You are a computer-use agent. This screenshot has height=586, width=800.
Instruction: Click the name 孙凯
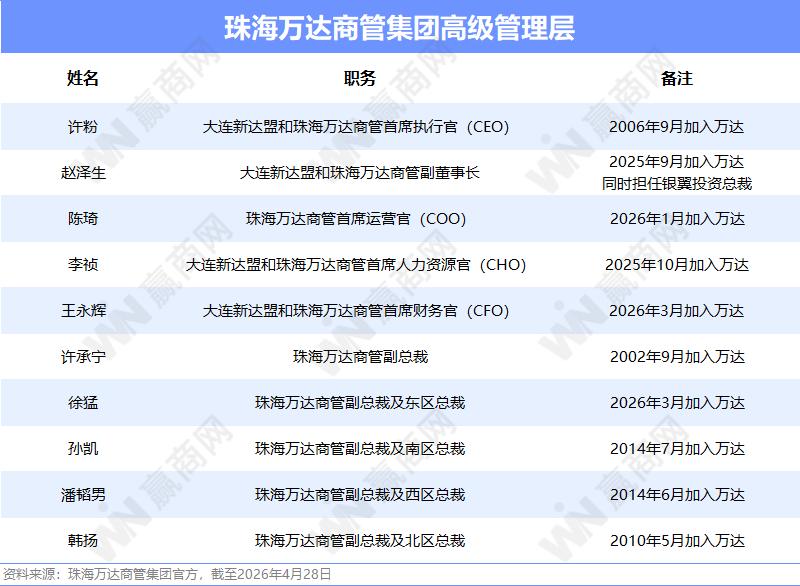tap(83, 448)
